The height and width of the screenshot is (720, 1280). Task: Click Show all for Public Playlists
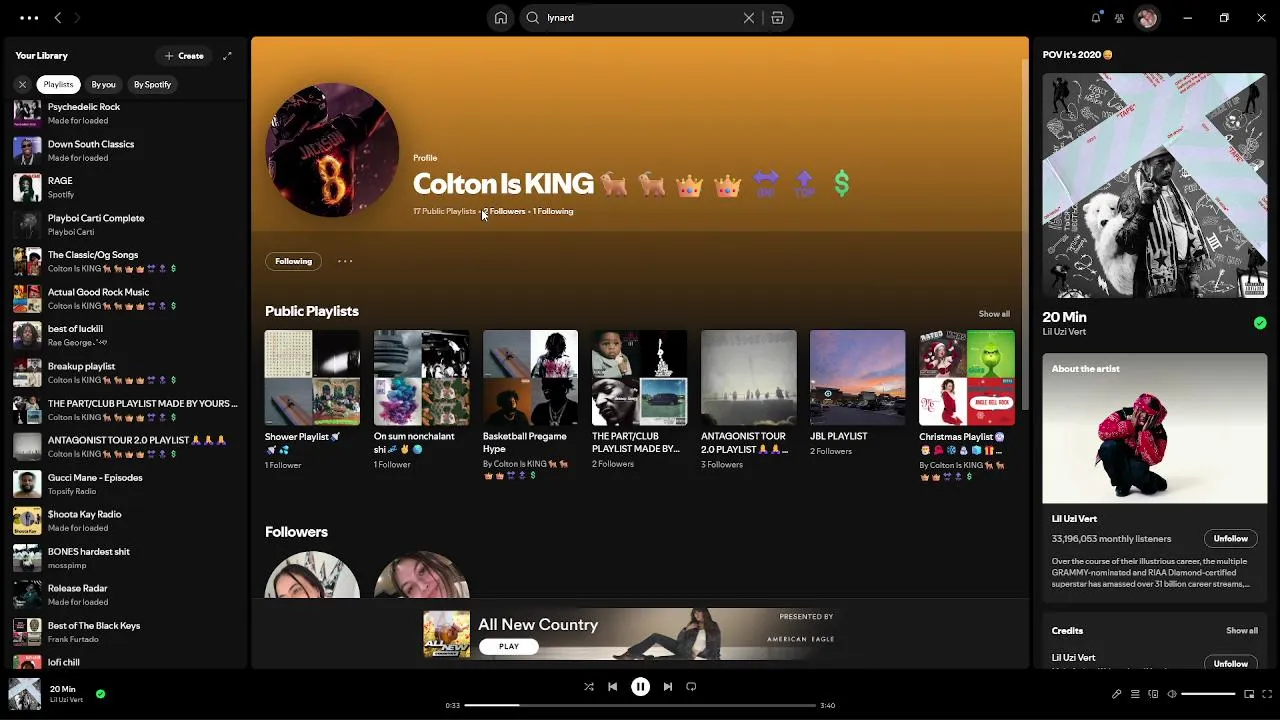tap(994, 314)
